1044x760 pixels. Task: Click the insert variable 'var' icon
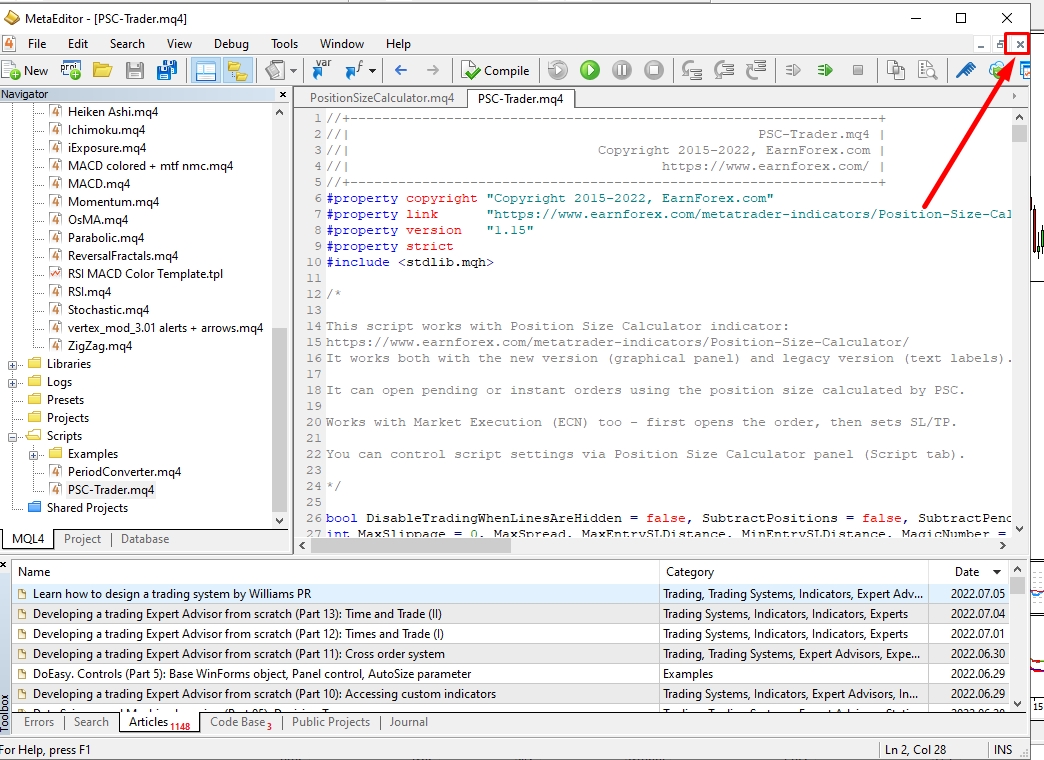click(322, 70)
